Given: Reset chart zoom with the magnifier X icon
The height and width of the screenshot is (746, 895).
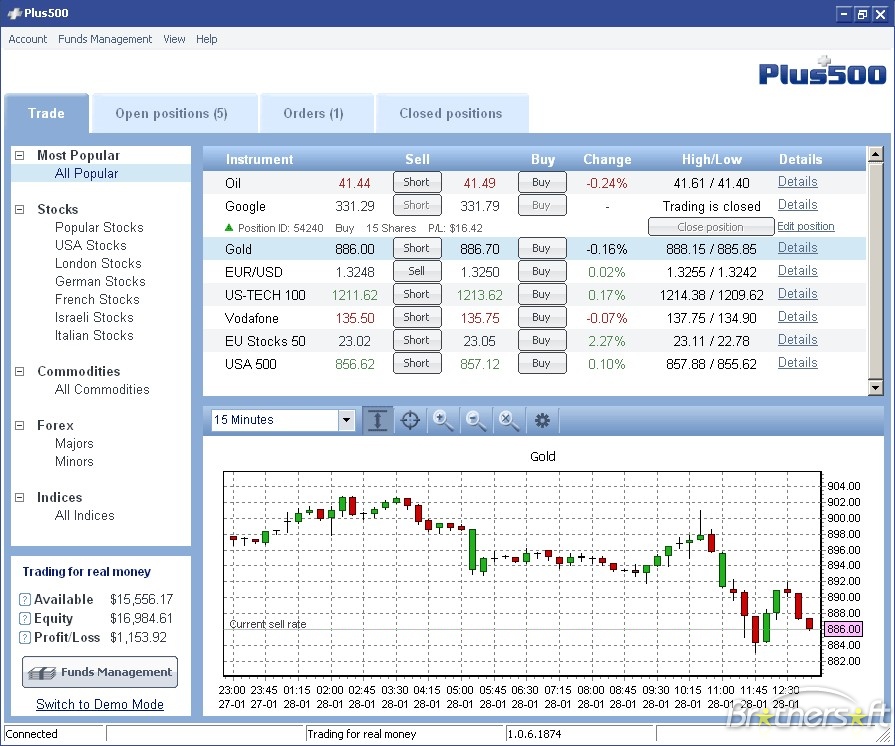Looking at the screenshot, I should tap(509, 420).
